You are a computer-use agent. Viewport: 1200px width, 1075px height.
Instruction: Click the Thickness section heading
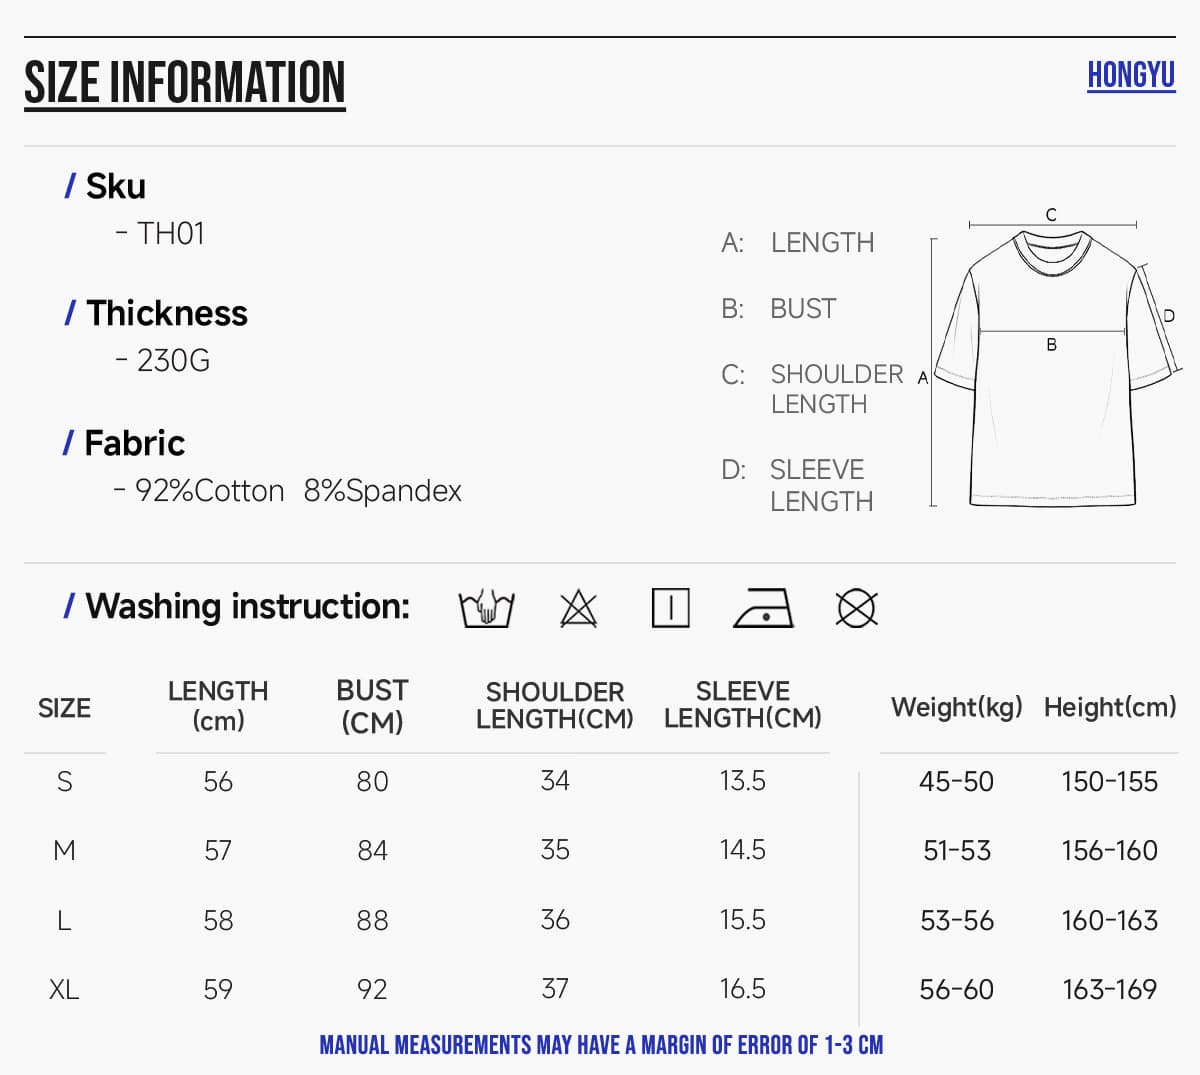(x=156, y=313)
